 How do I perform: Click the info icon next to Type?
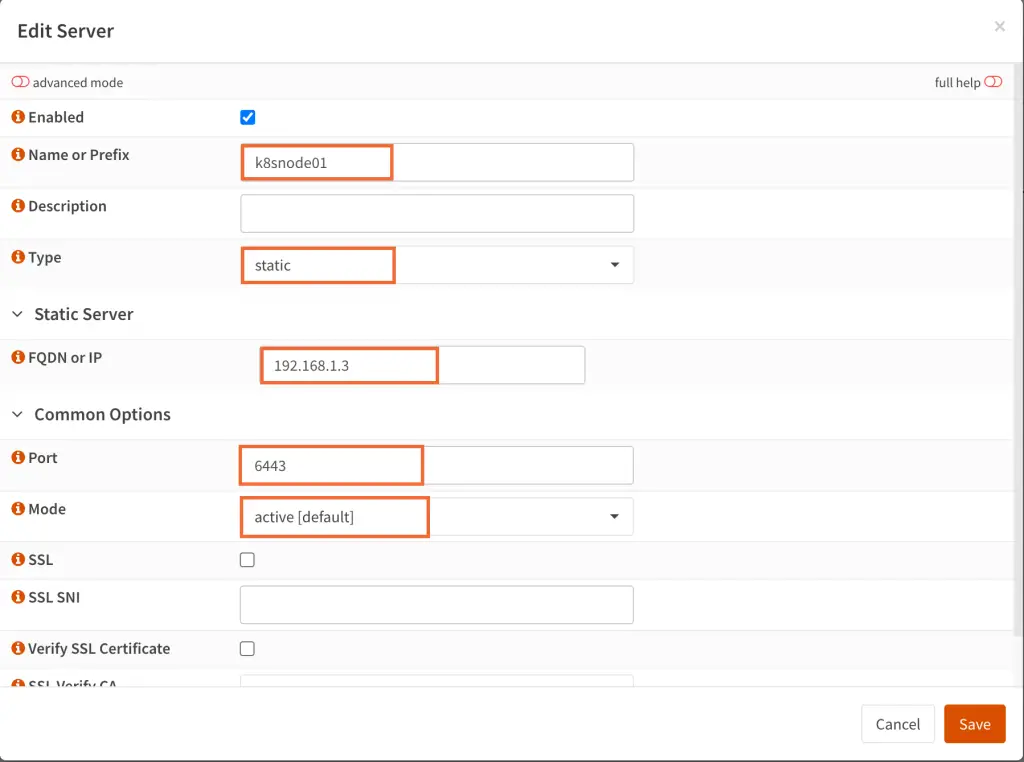[x=17, y=257]
